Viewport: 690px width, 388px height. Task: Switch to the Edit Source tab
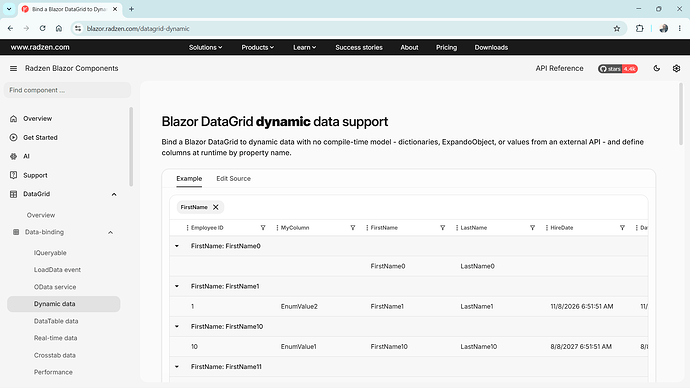pos(233,179)
